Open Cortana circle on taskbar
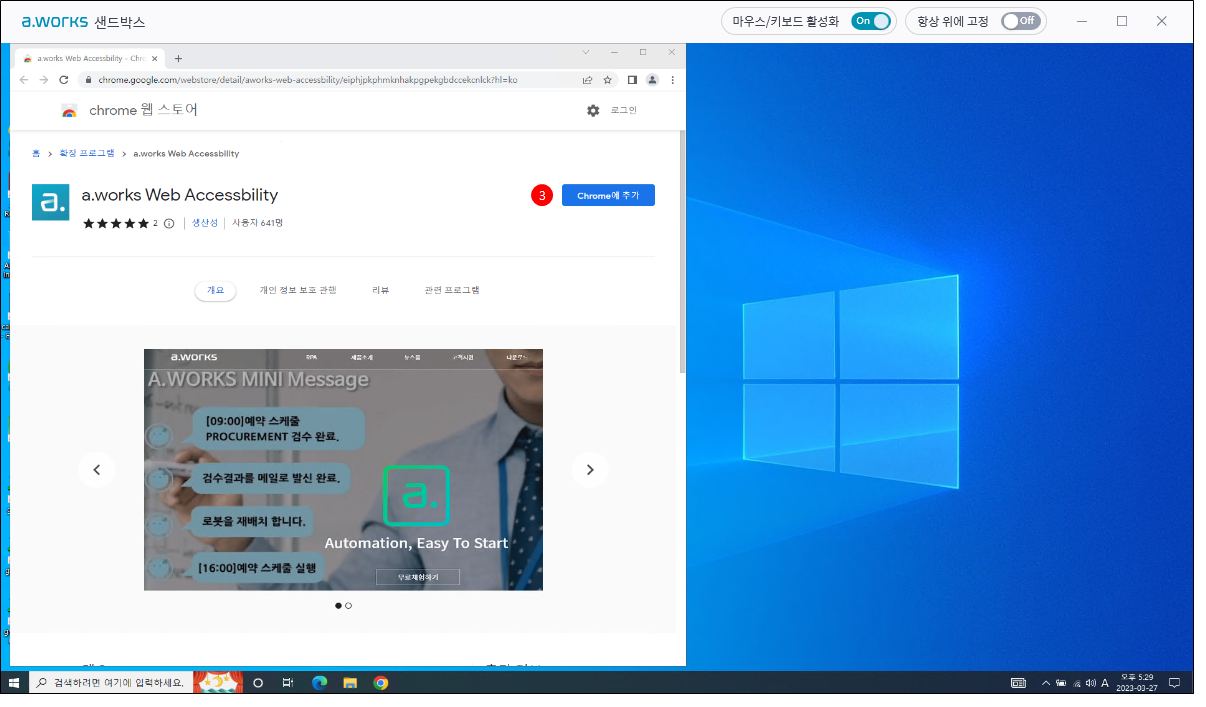1206x707 pixels. (258, 683)
